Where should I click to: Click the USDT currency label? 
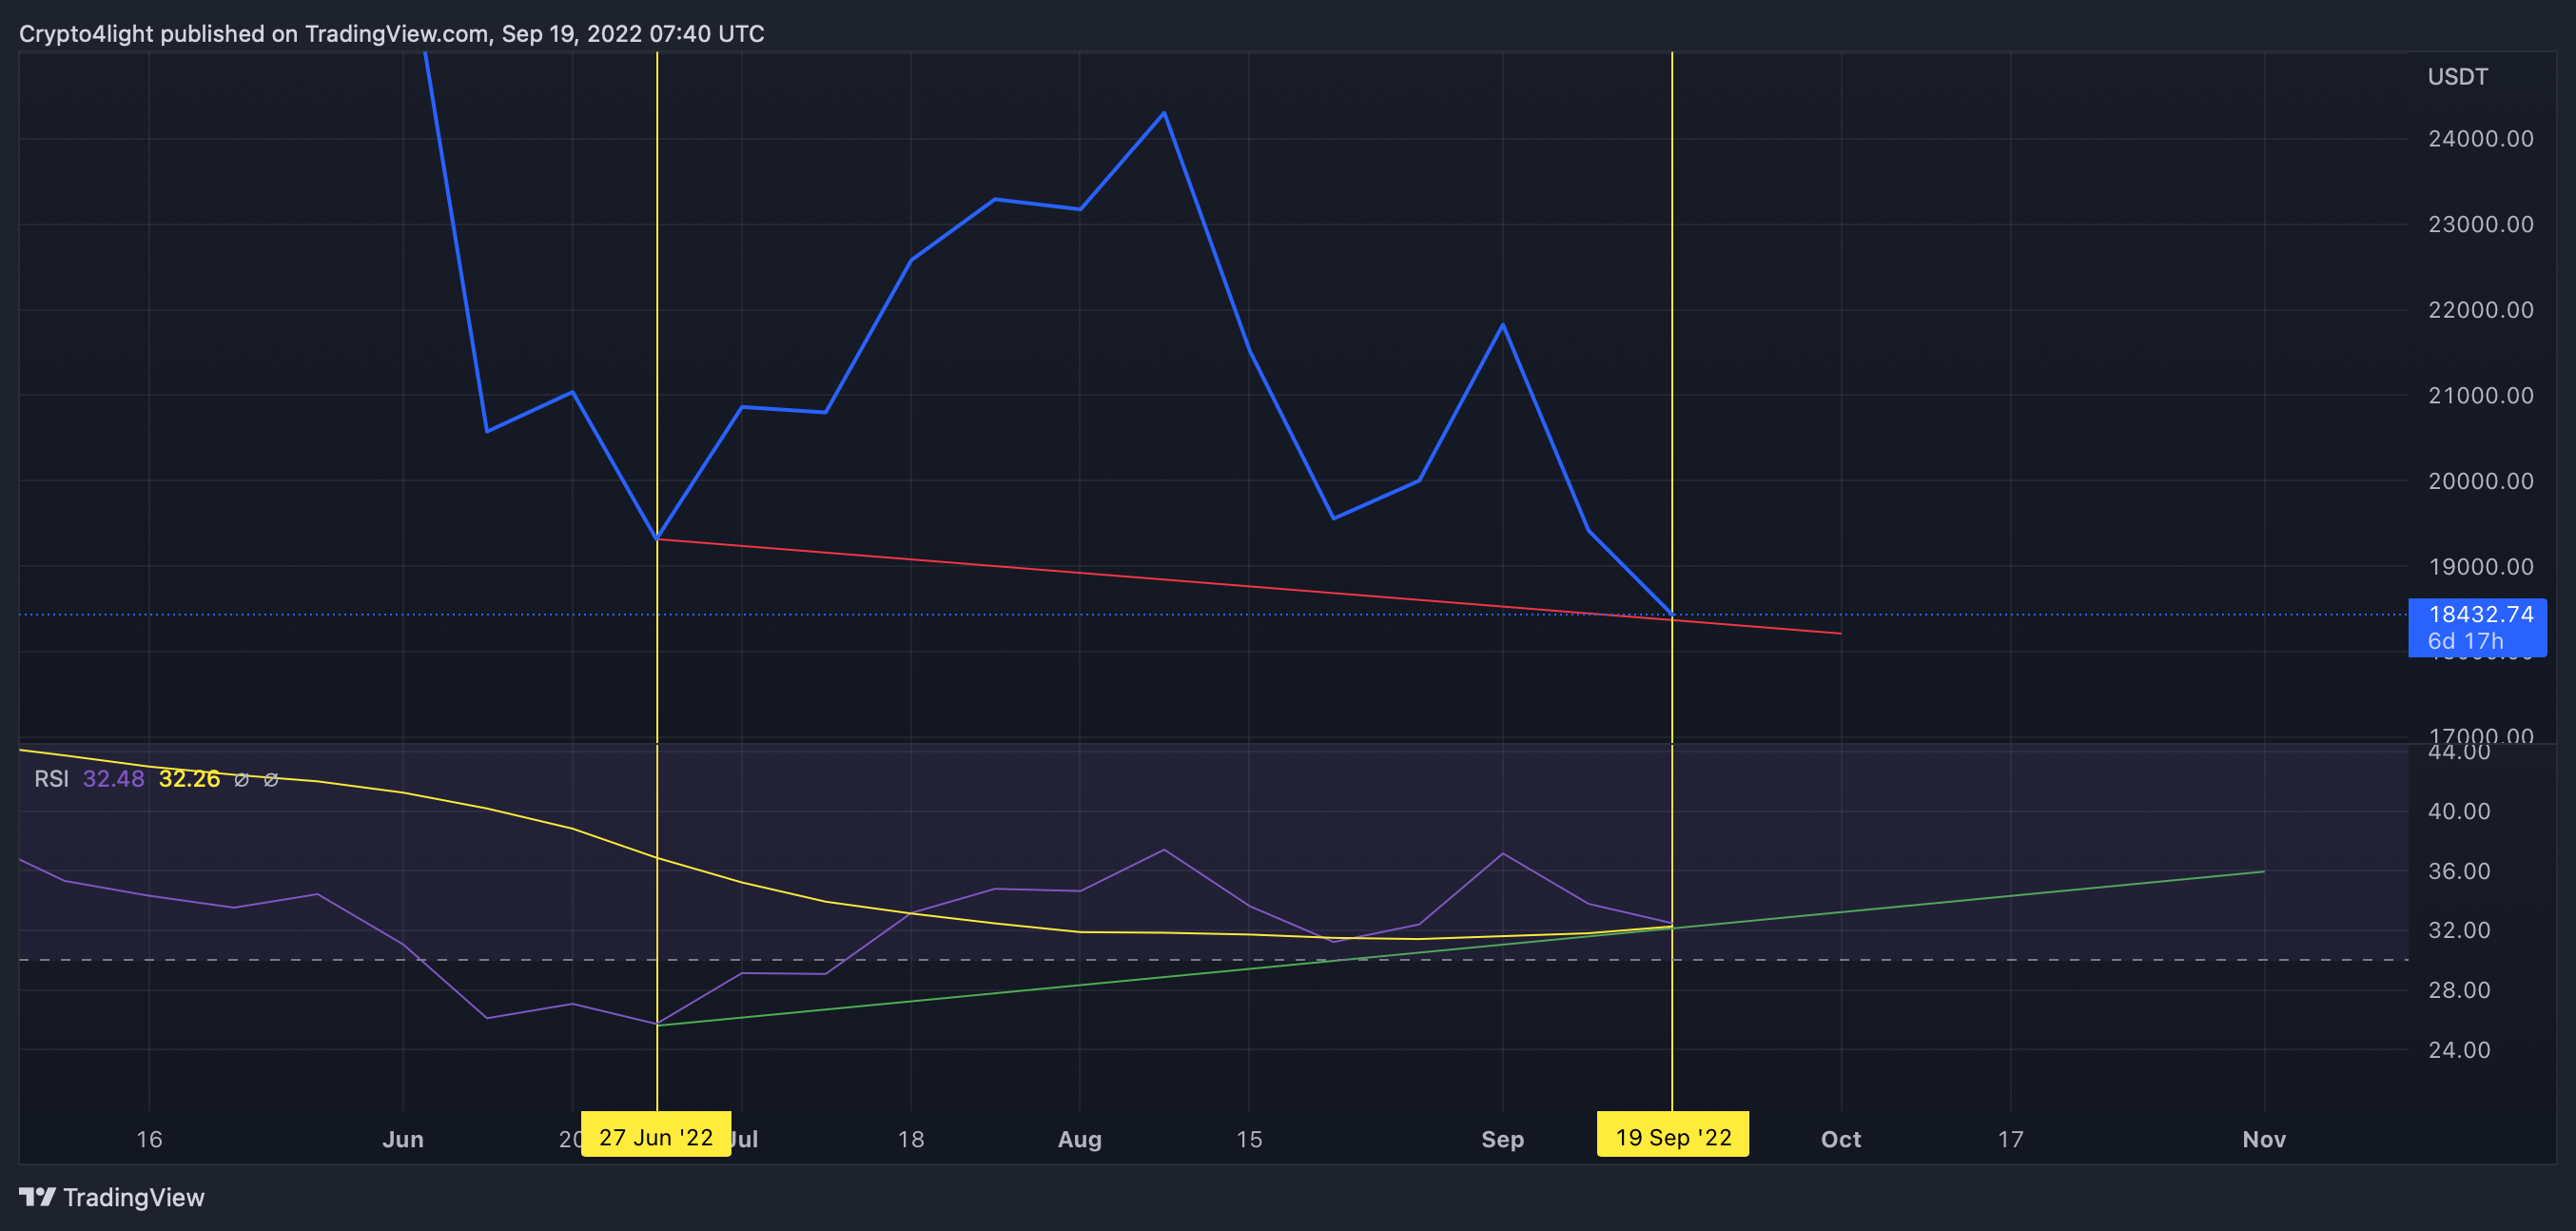(x=2457, y=77)
